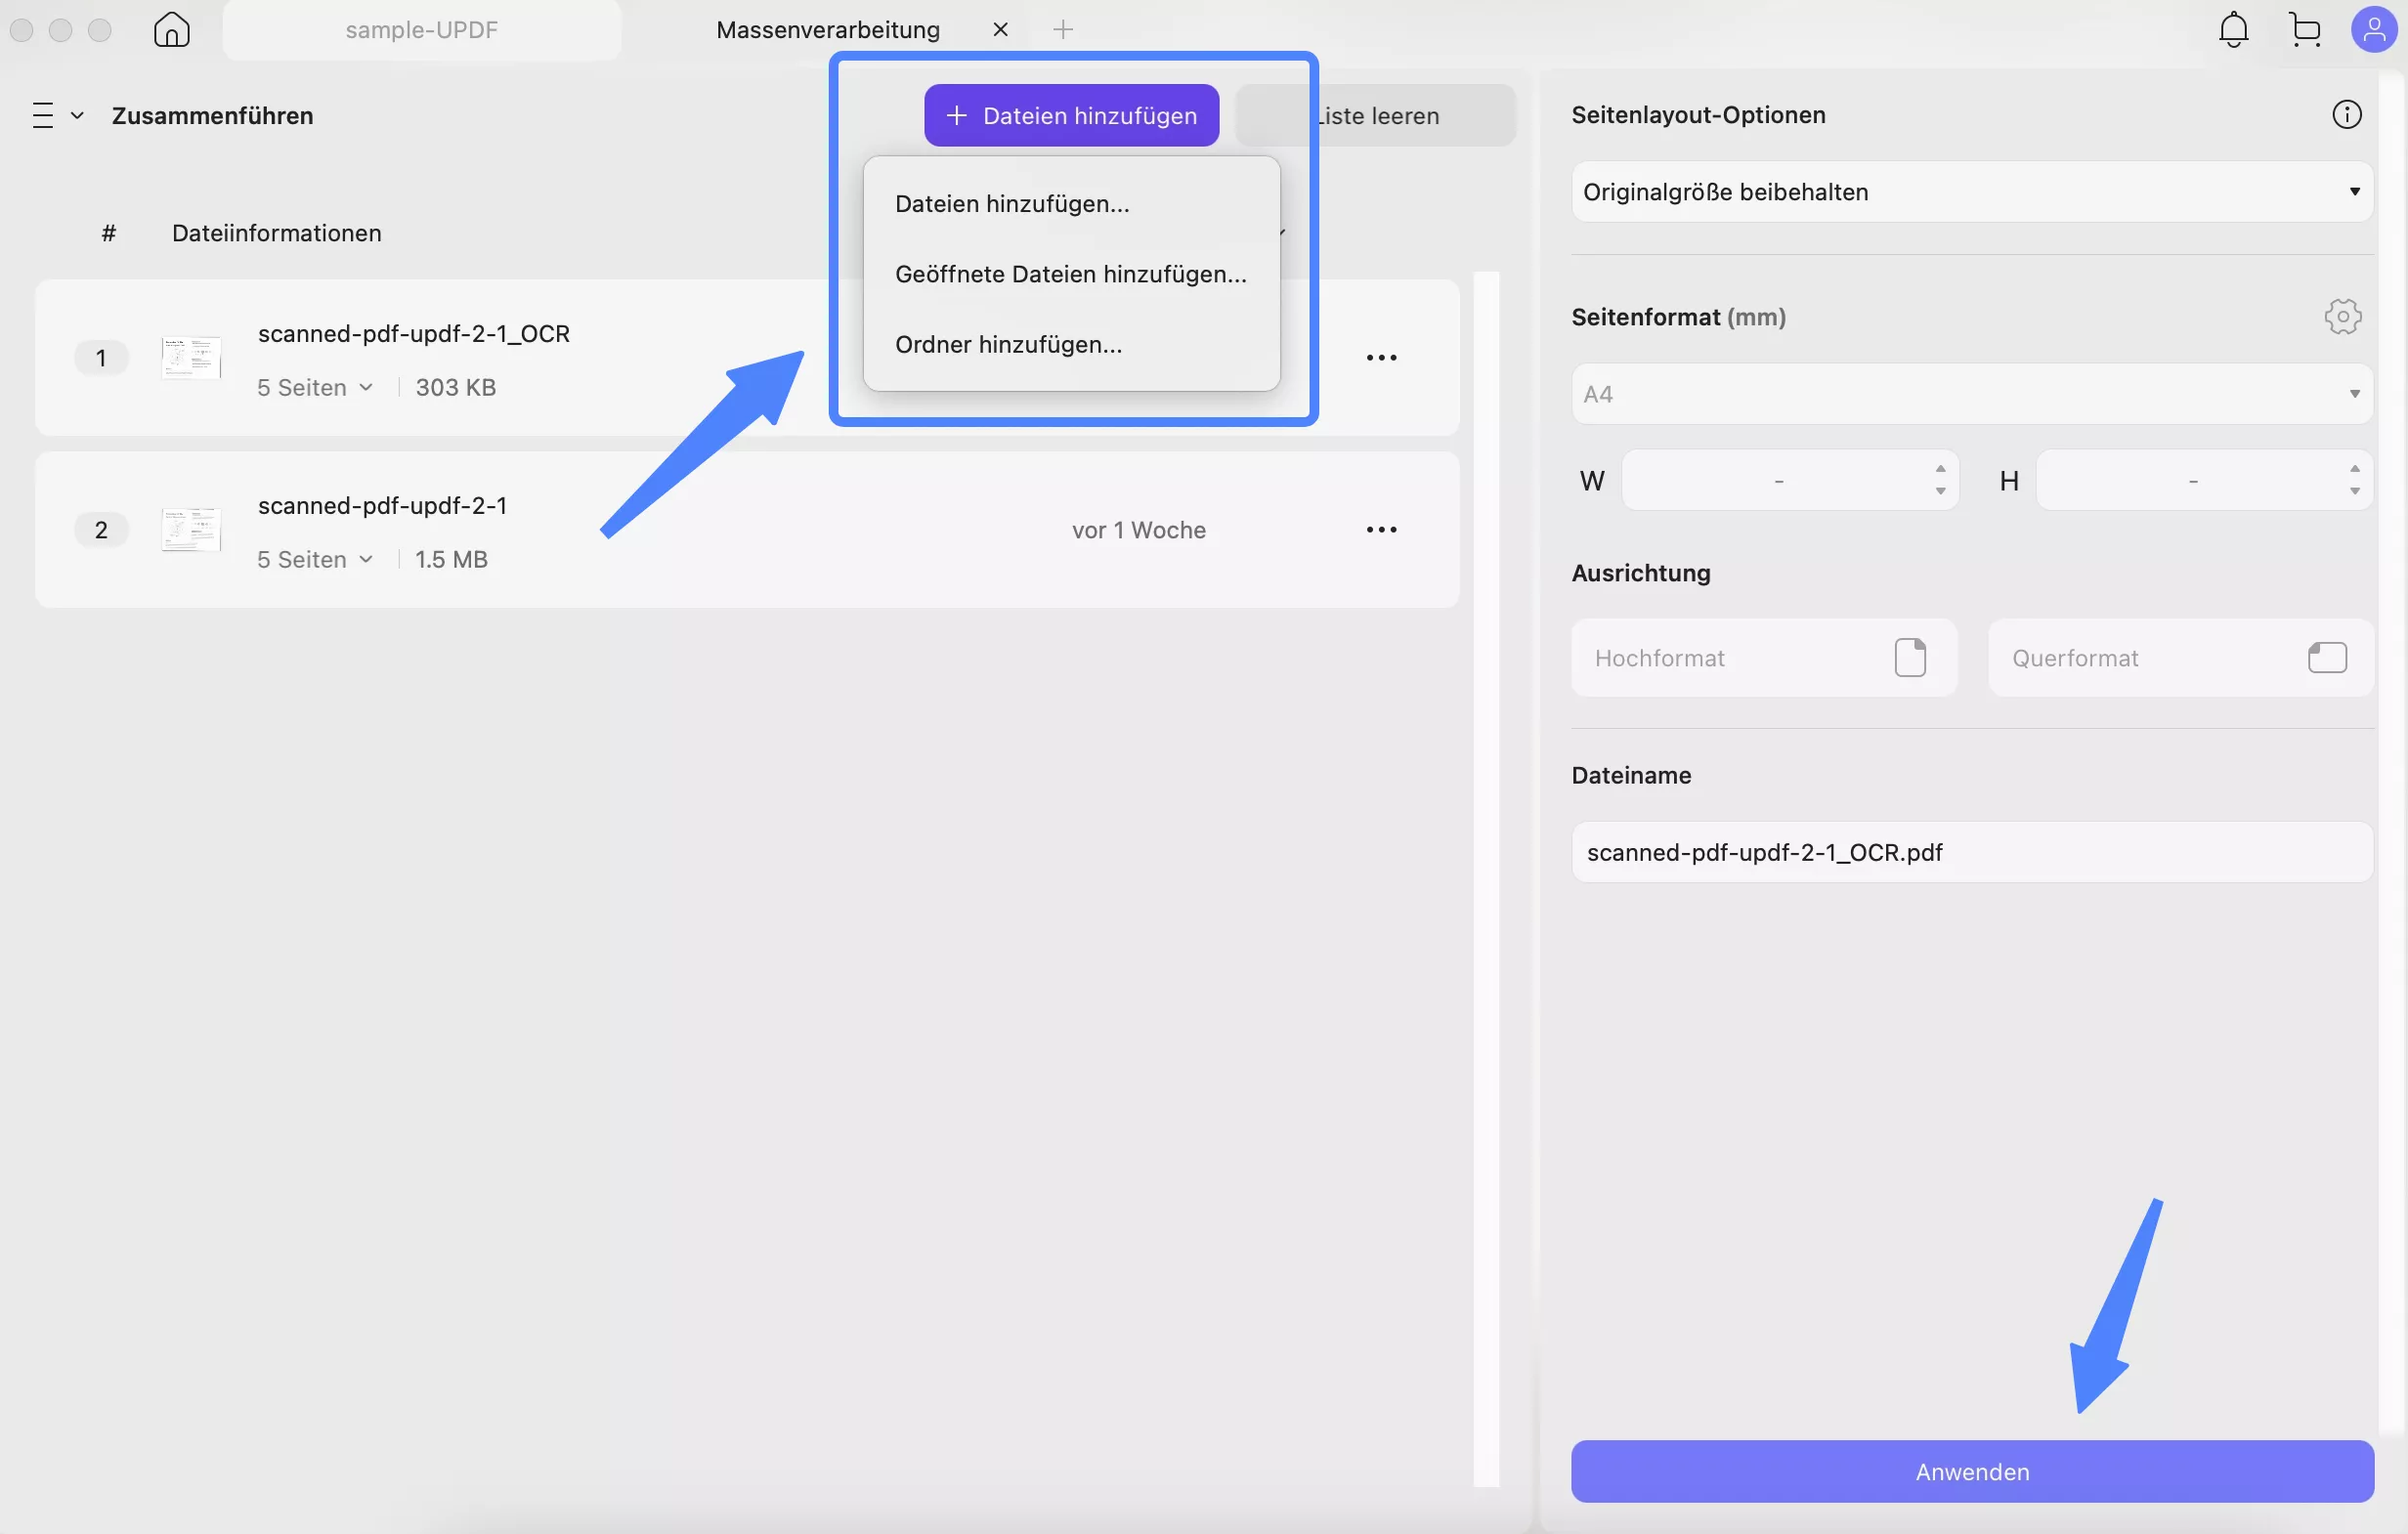Open the user profile avatar

2376,29
